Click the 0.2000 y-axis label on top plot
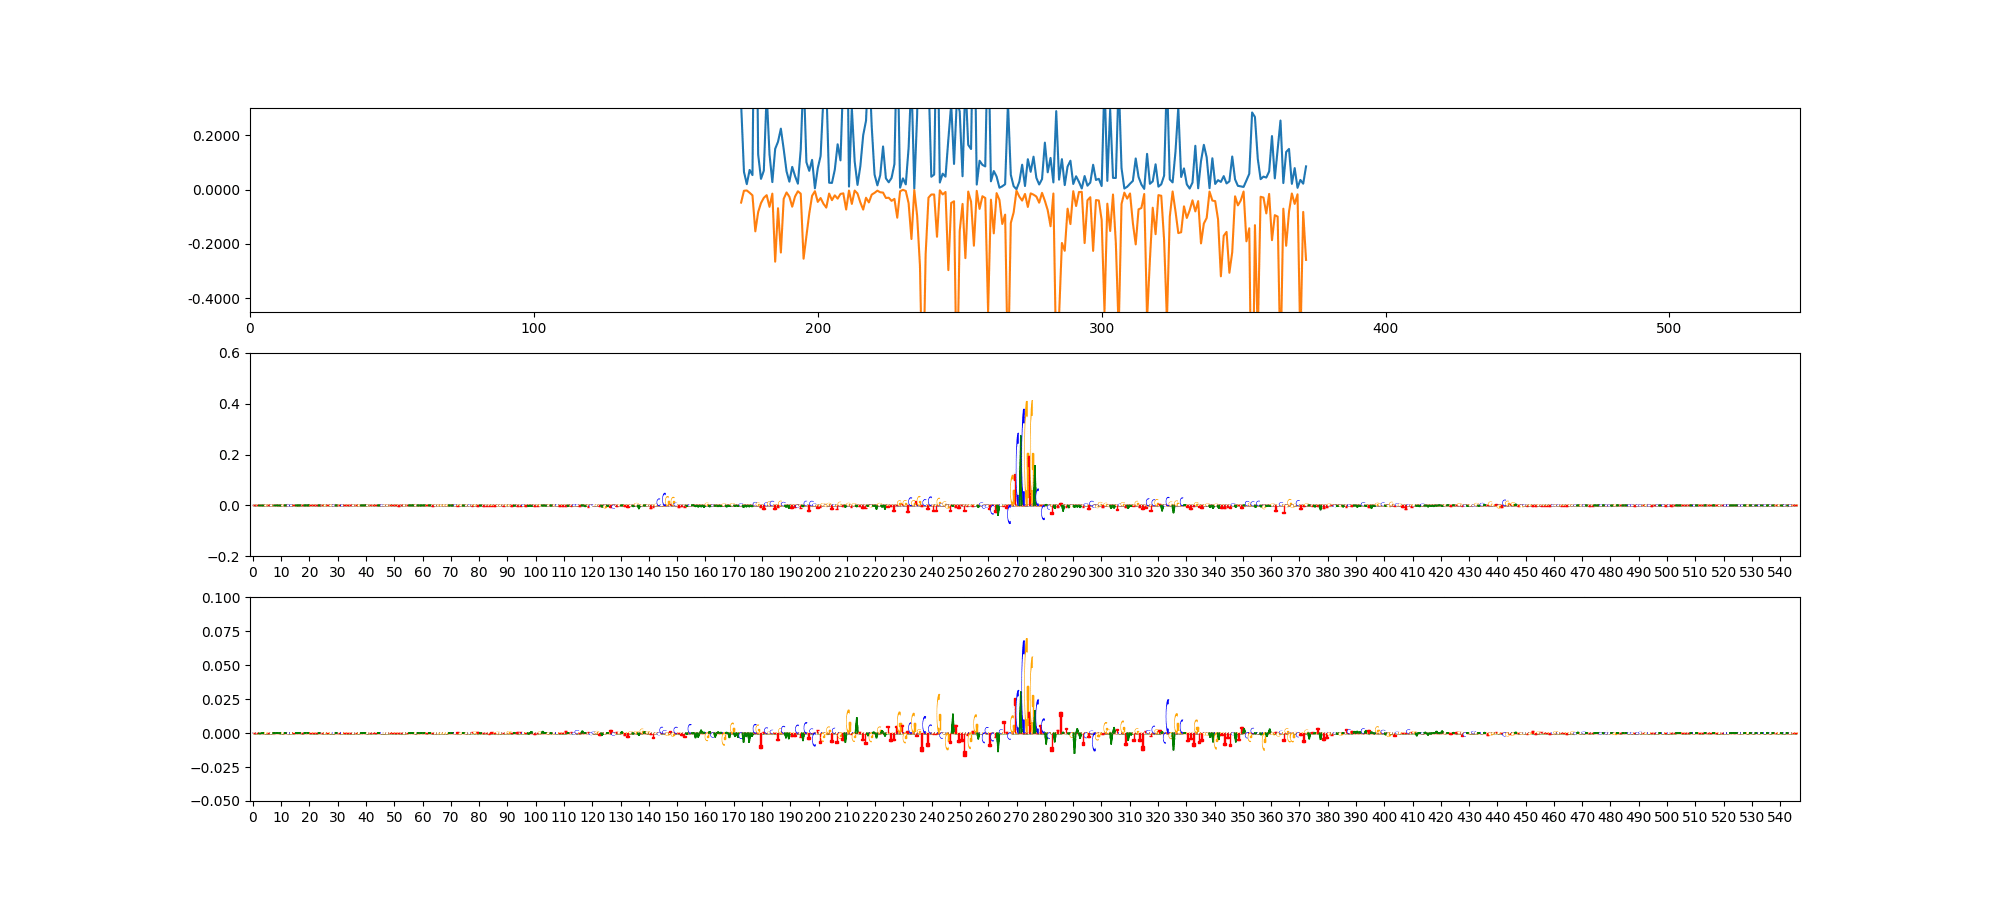The height and width of the screenshot is (900, 2000). (216, 136)
